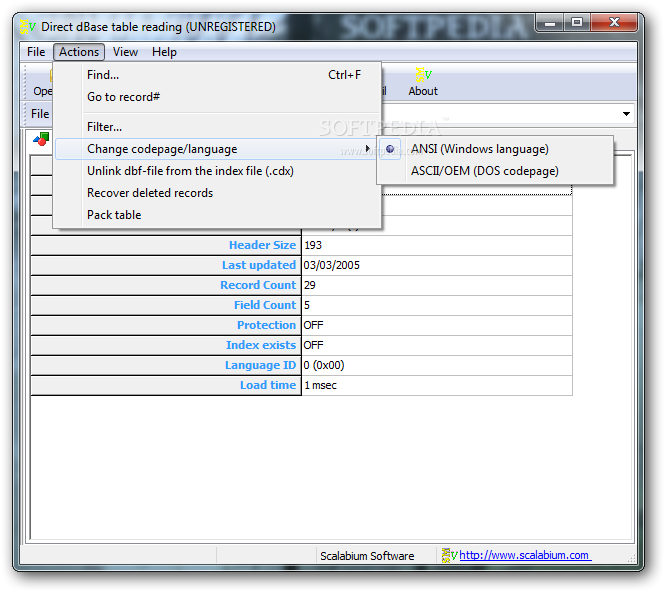
Task: Open the View menu
Action: coord(125,52)
